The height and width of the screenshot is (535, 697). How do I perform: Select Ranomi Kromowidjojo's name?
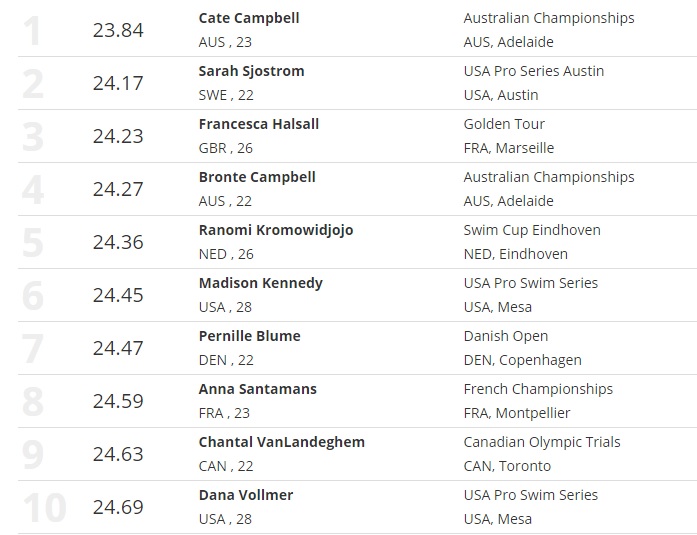click(276, 230)
